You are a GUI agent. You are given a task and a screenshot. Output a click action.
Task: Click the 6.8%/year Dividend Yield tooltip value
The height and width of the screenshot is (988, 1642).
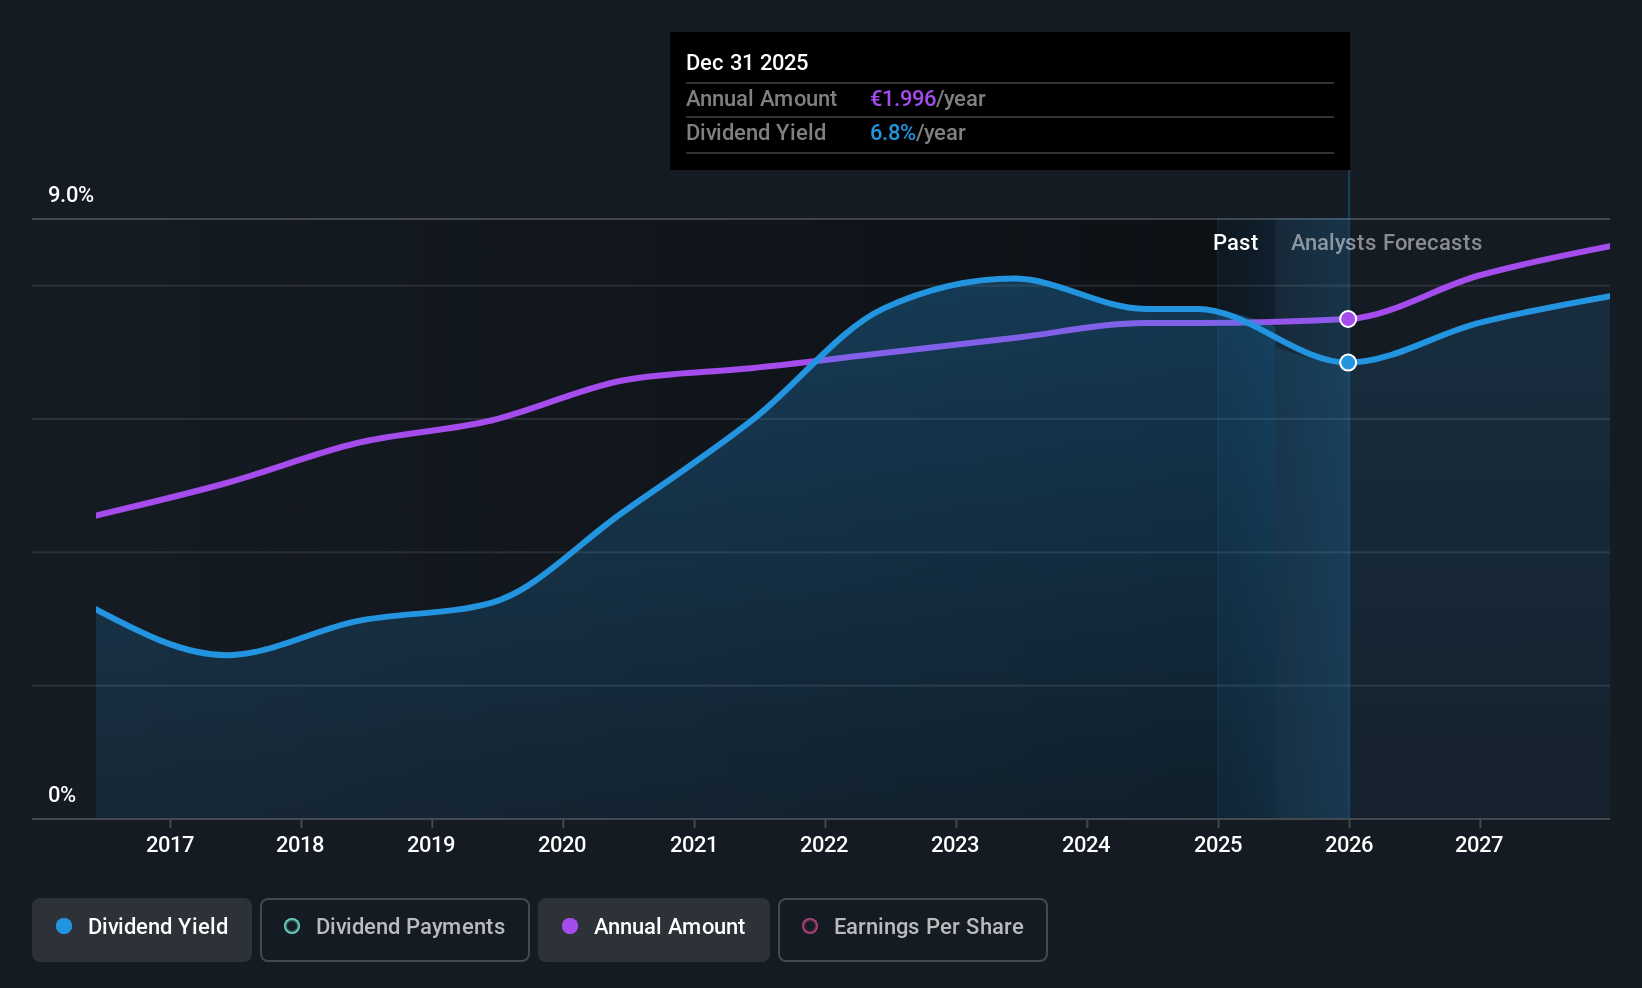(x=918, y=133)
